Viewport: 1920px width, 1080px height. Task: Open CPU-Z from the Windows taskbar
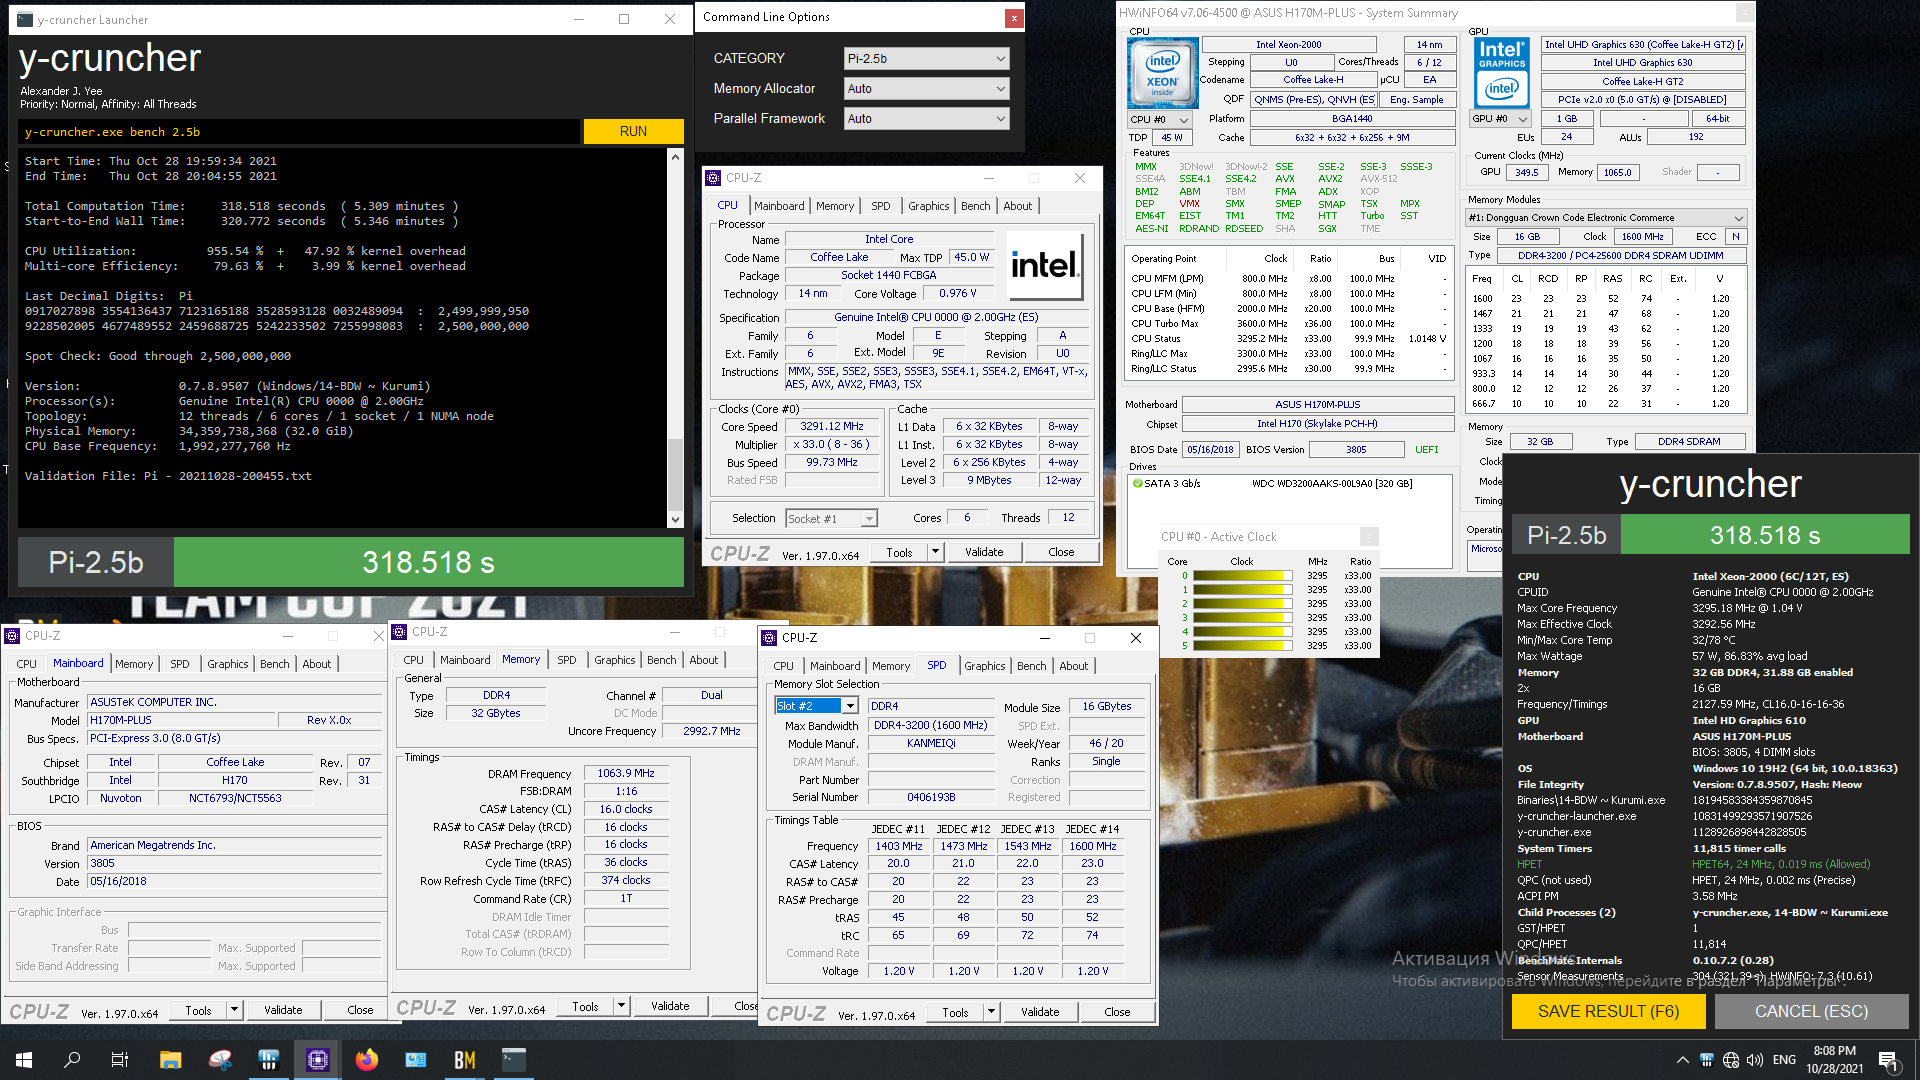pyautogui.click(x=318, y=1060)
